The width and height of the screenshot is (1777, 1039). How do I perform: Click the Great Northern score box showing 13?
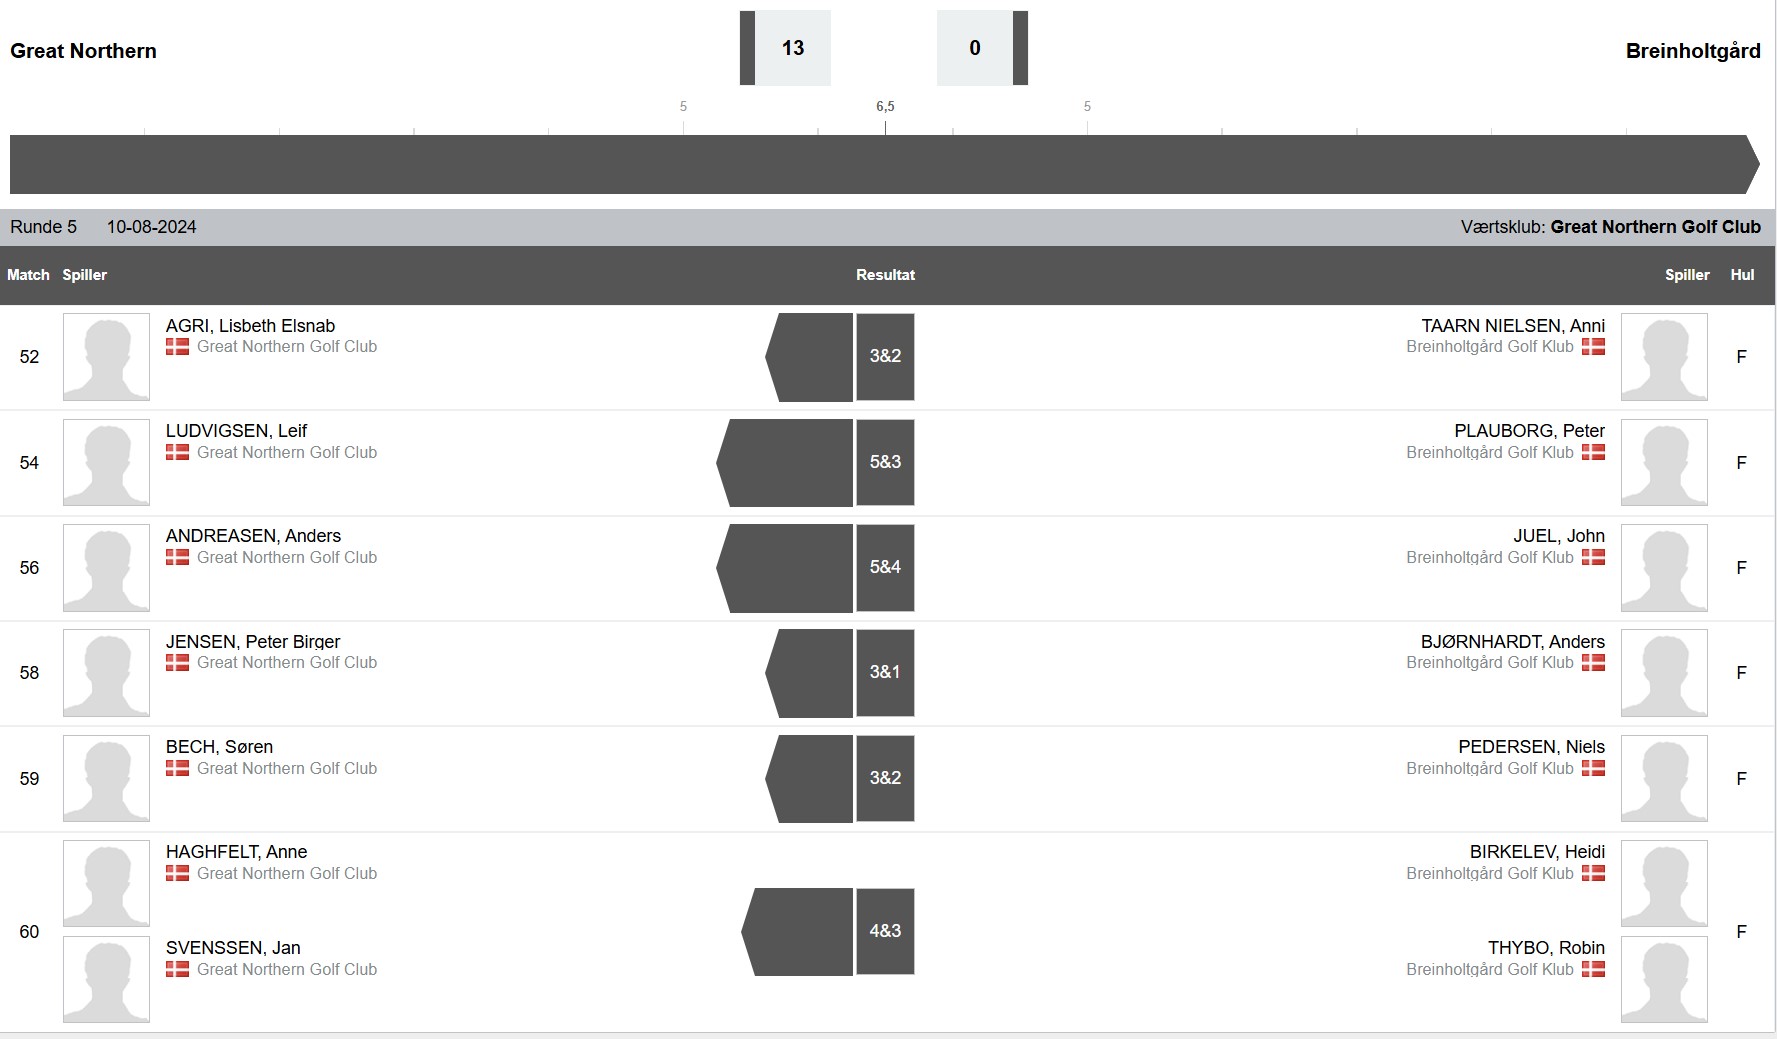(792, 48)
